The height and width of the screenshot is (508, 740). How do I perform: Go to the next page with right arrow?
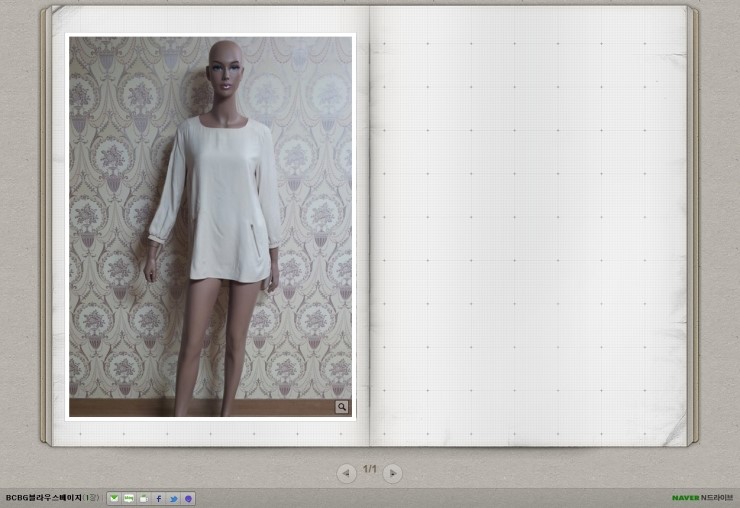(393, 473)
